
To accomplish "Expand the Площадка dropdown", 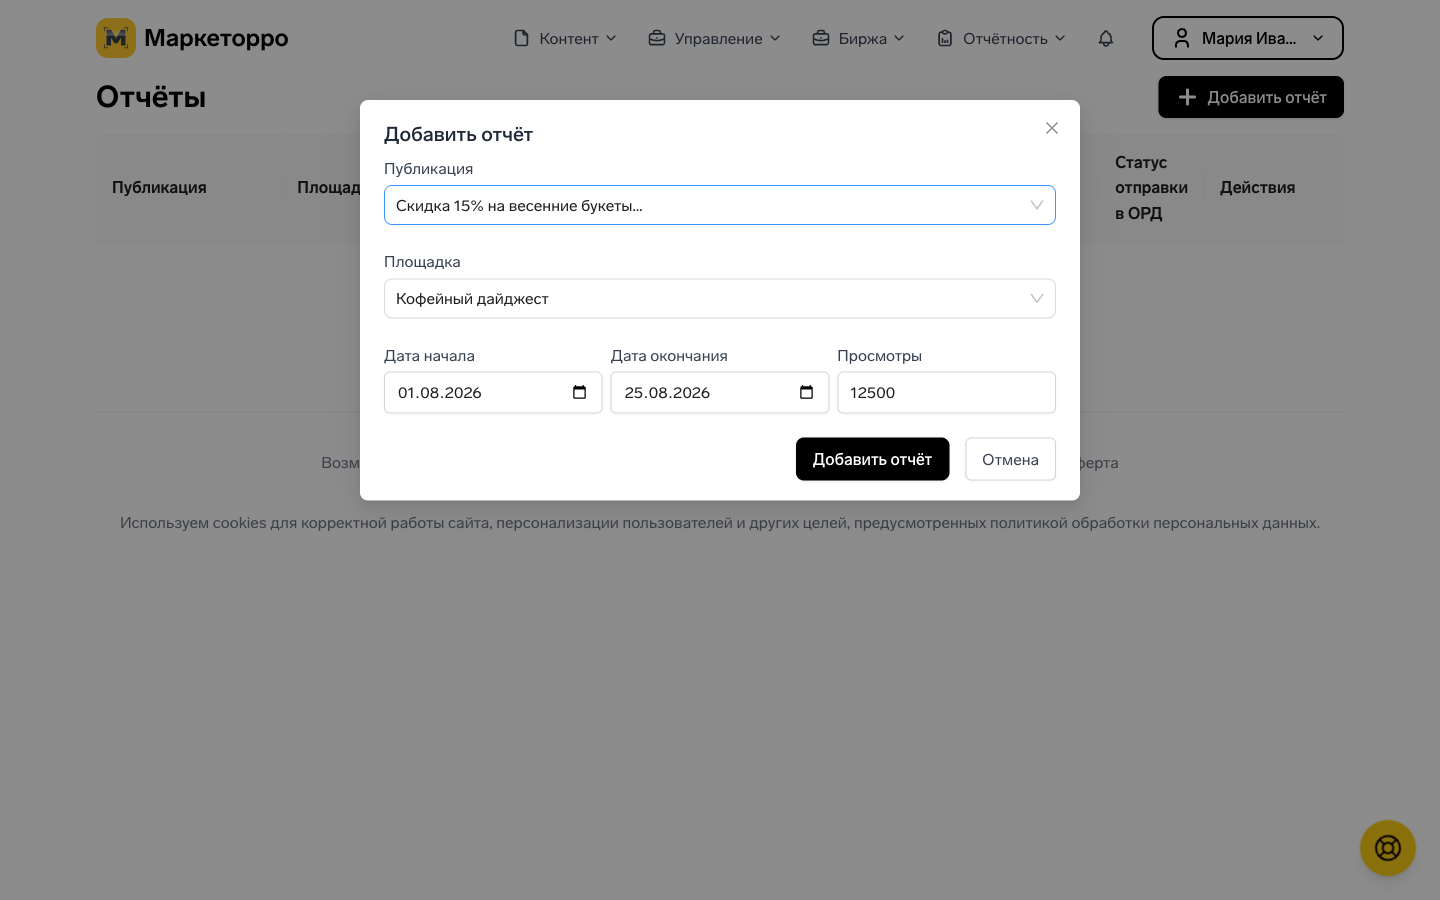I will [720, 298].
